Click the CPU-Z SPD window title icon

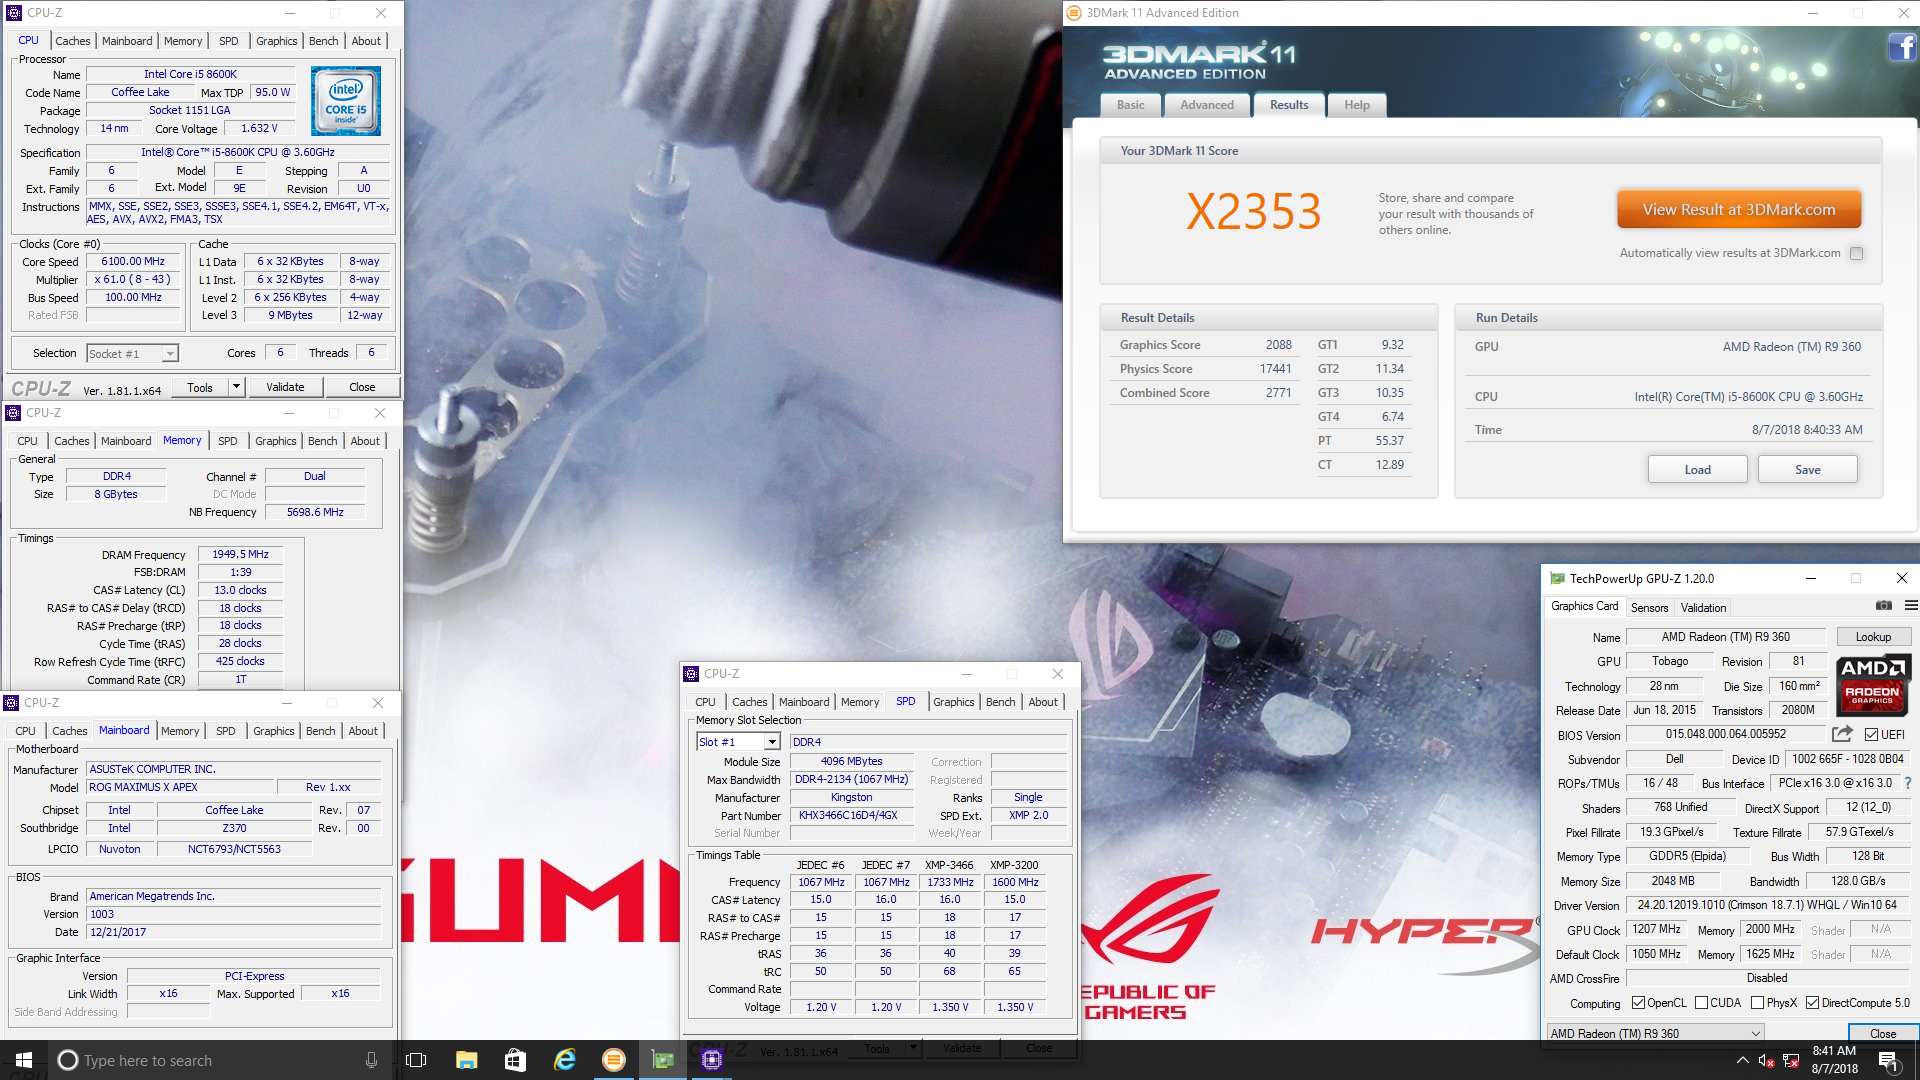coord(691,674)
